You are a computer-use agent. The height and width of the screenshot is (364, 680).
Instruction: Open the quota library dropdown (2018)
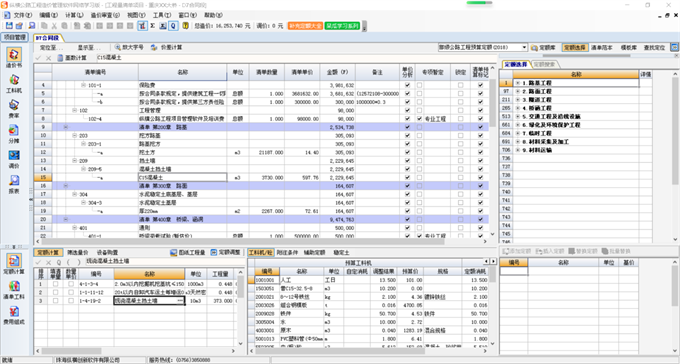click(524, 47)
